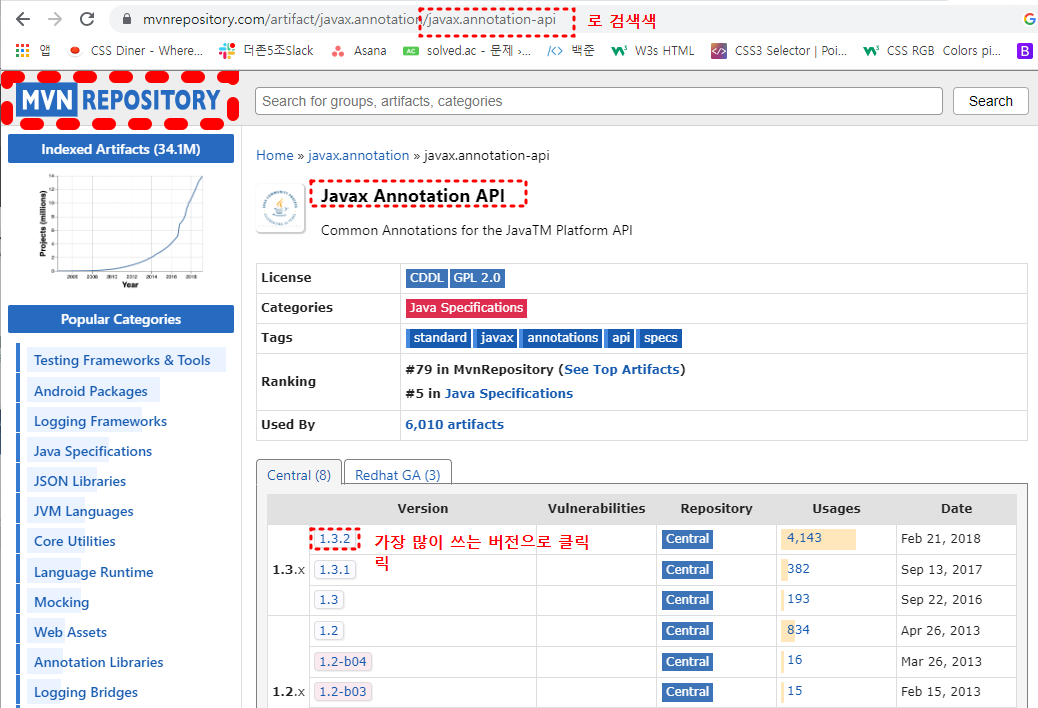The height and width of the screenshot is (708, 1038).
Task: Open the 백준 bookmark
Action: click(x=571, y=50)
